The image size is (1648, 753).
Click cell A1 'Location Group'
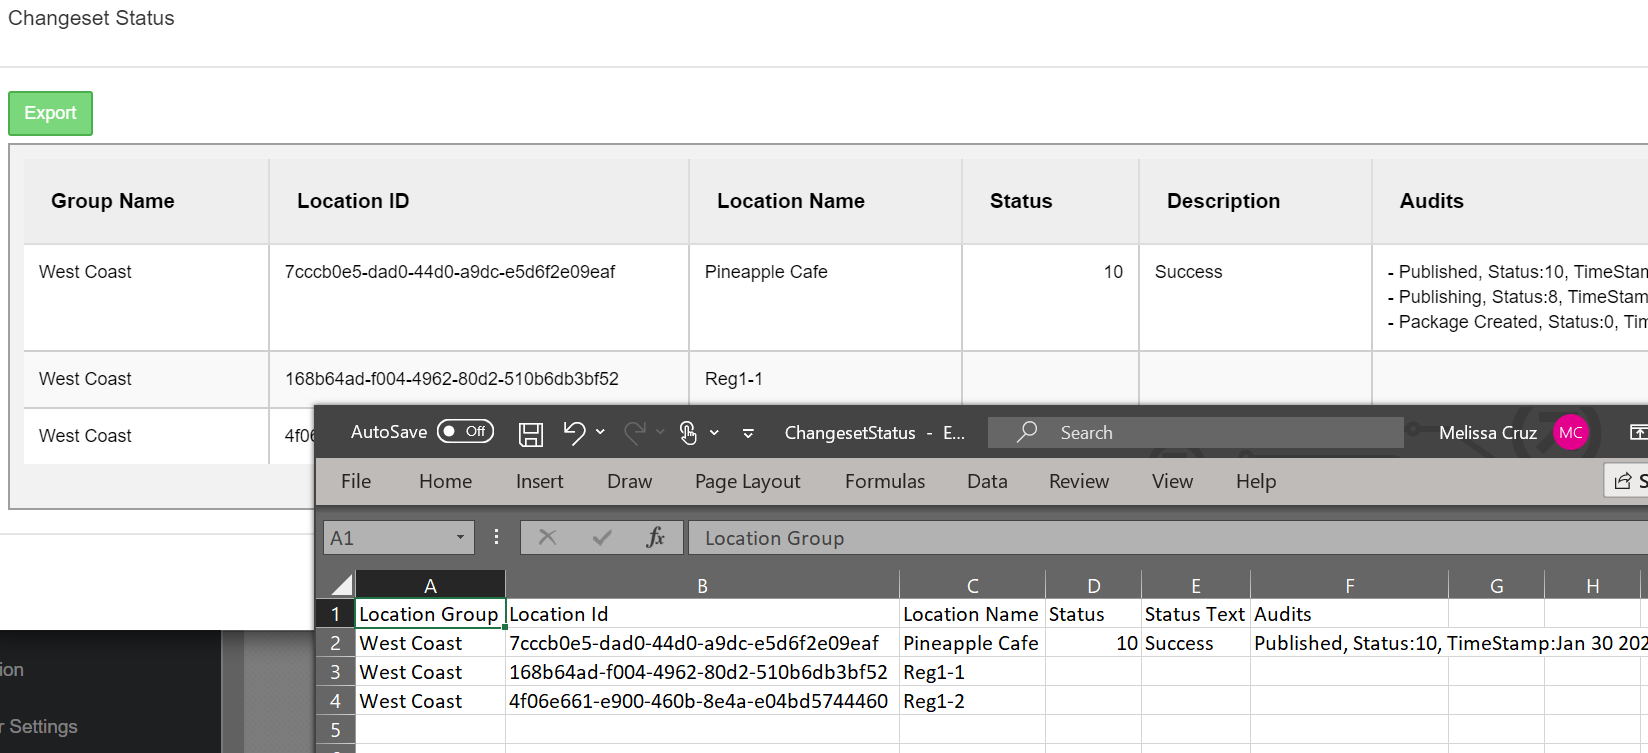pyautogui.click(x=431, y=614)
